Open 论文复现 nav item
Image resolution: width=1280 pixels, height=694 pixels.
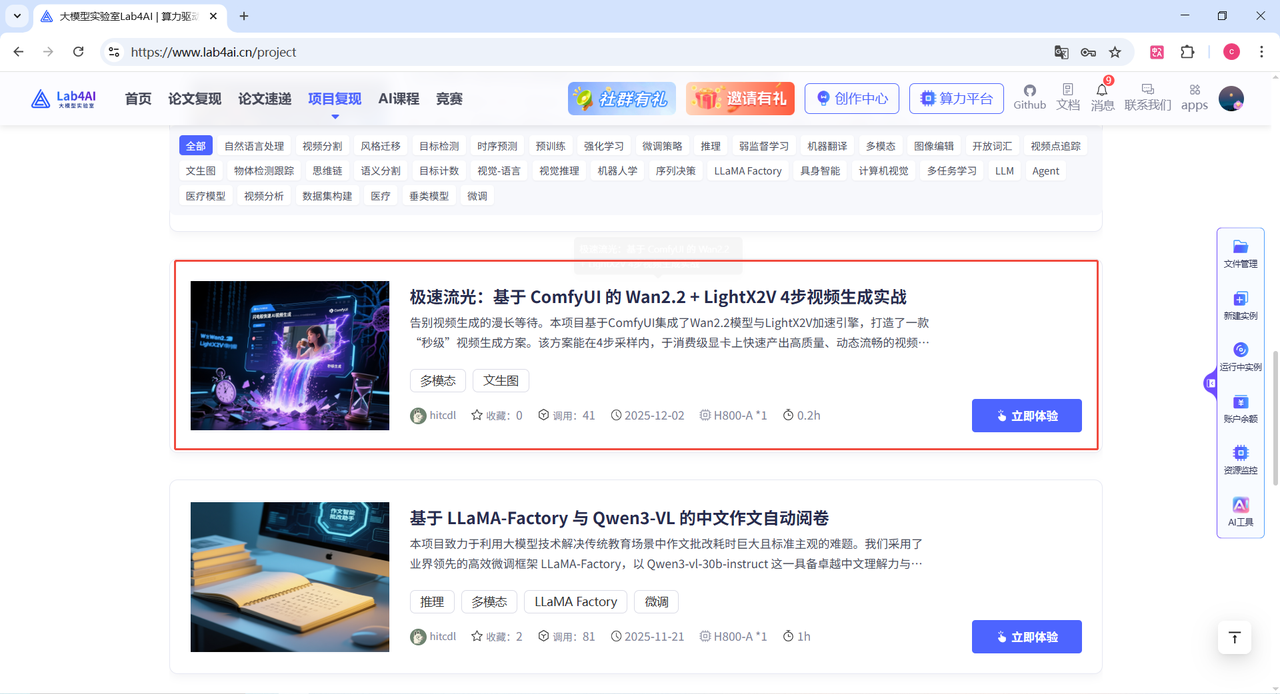195,98
